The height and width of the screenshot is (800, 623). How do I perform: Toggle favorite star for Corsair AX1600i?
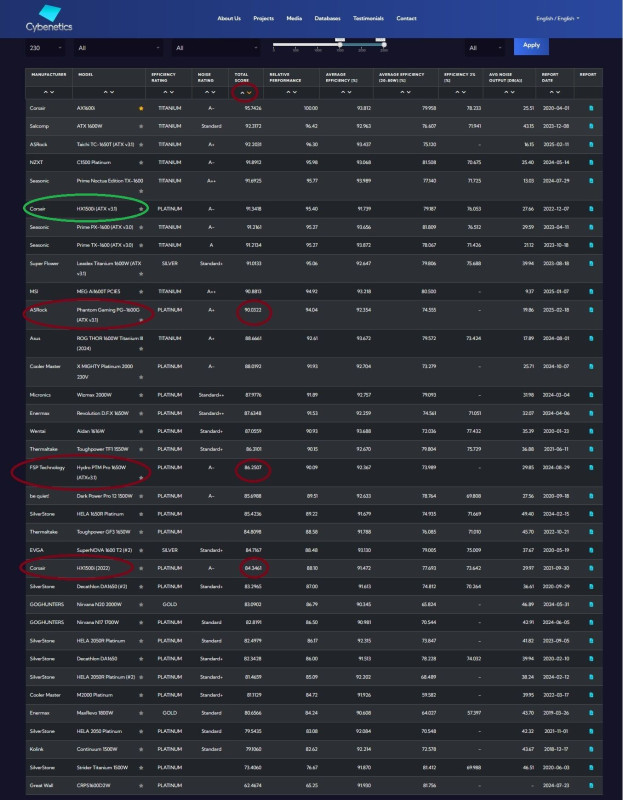point(141,108)
